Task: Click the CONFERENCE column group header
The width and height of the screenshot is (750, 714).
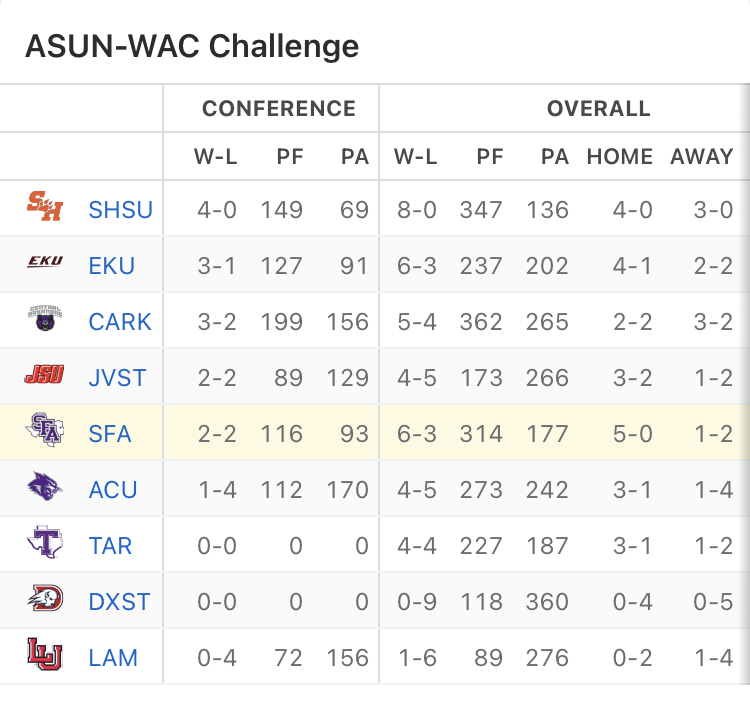Action: pyautogui.click(x=278, y=109)
